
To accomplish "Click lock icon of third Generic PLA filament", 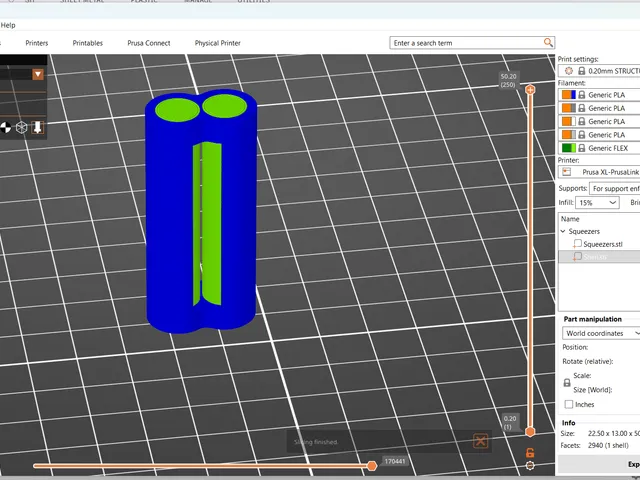I will point(582,121).
